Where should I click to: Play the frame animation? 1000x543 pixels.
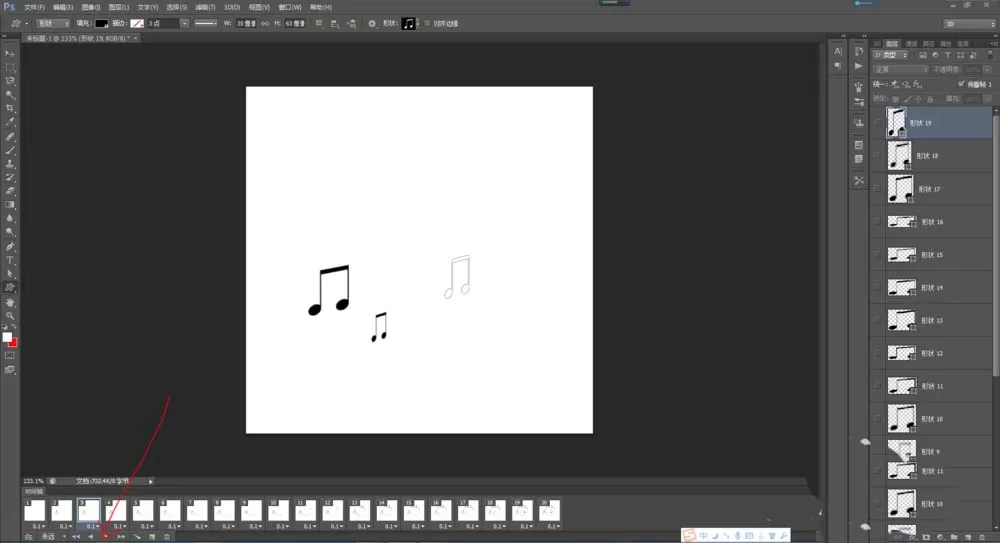(x=105, y=537)
